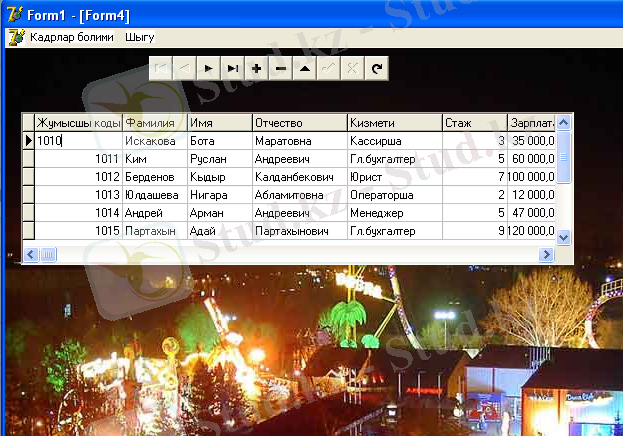The height and width of the screenshot is (436, 623).
Task: Click the vertical scrollbar thumb
Action: [x=563, y=157]
